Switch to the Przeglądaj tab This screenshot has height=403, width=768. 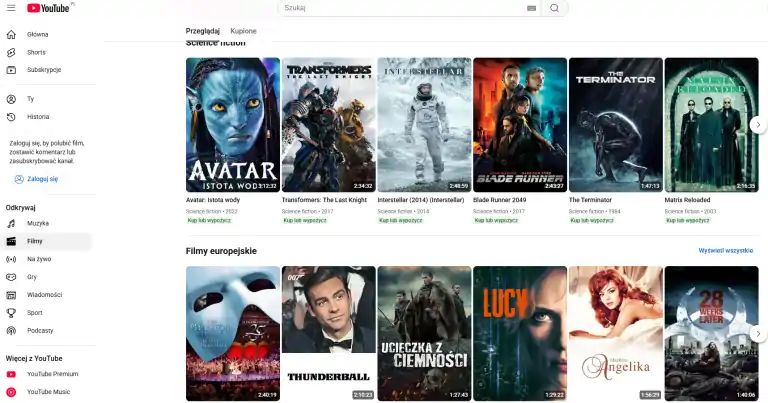click(x=203, y=31)
